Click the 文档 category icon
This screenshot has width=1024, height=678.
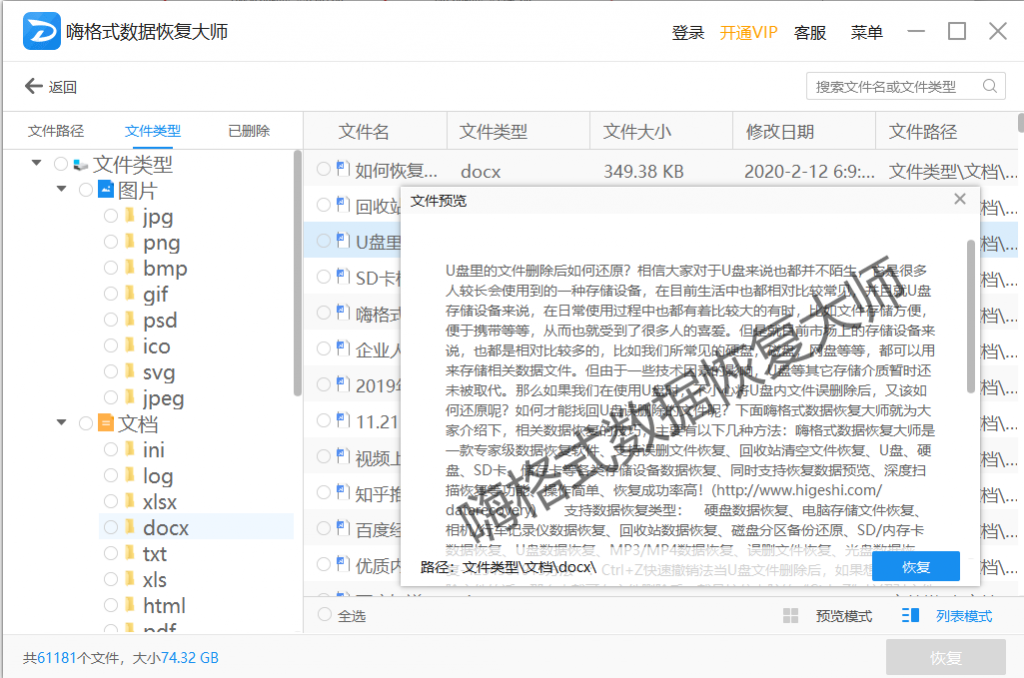point(106,423)
